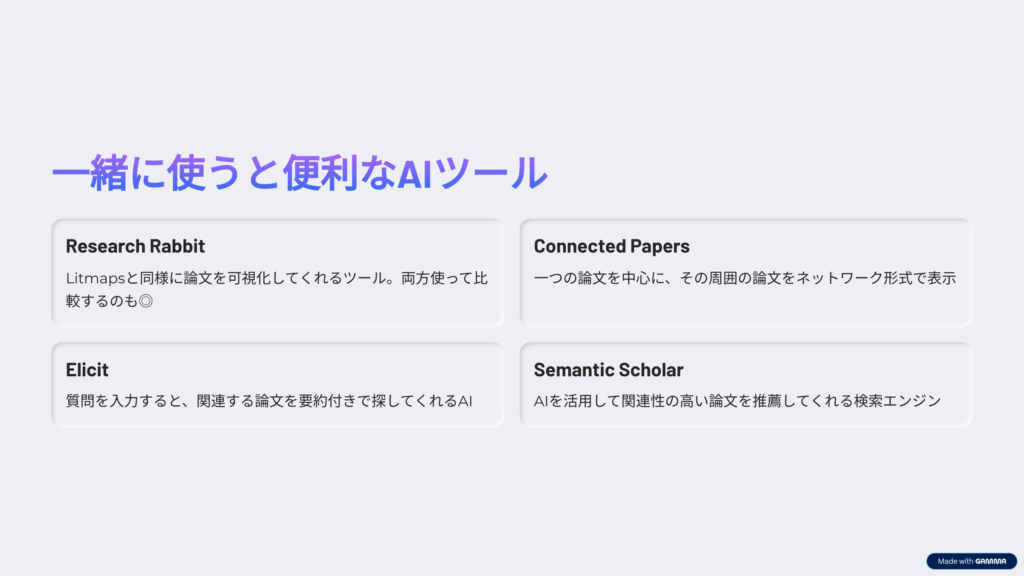Click the AI text ending Elicit description
The width and height of the screenshot is (1024, 576).
click(465, 401)
